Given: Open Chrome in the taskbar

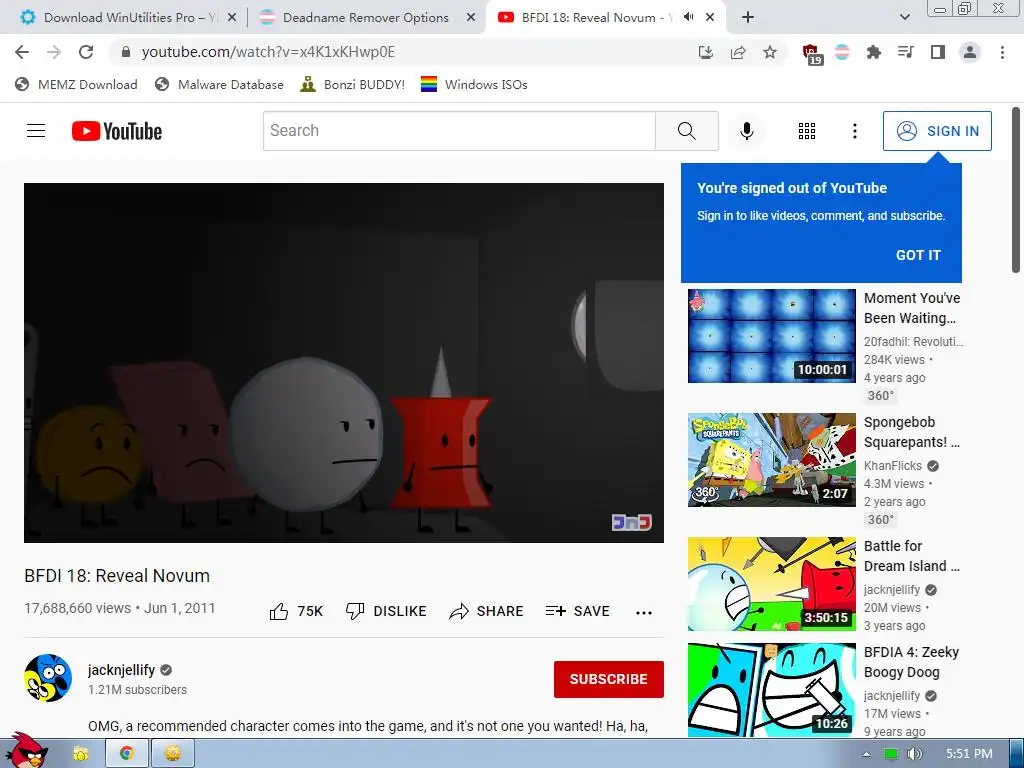Looking at the screenshot, I should [127, 754].
